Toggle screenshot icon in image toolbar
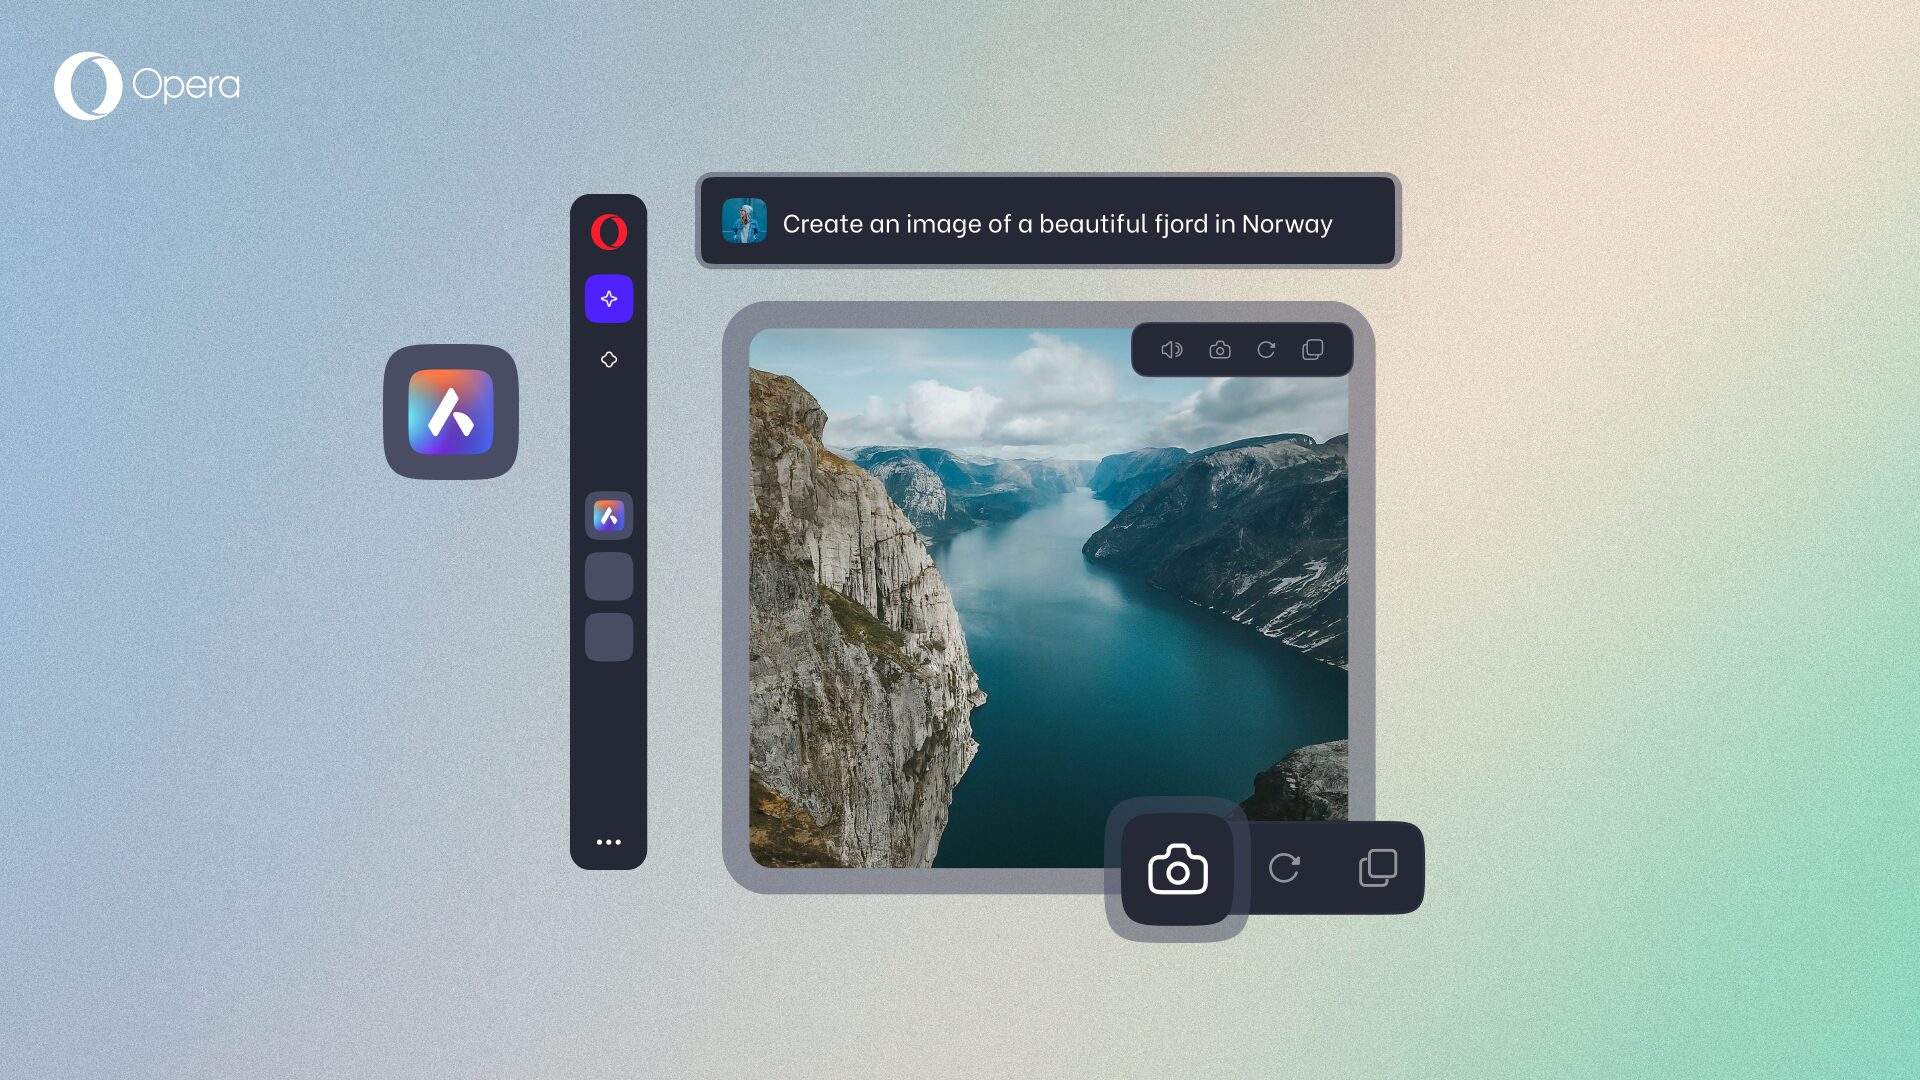The width and height of the screenshot is (1920, 1080). (1218, 349)
